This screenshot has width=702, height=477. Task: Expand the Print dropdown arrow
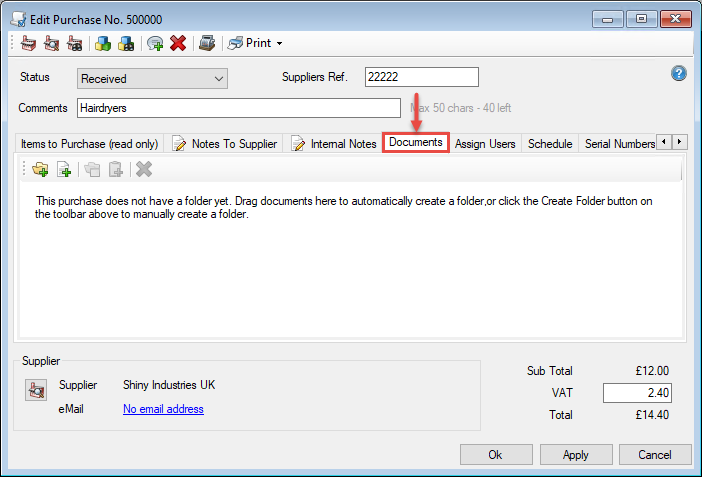[x=279, y=43]
